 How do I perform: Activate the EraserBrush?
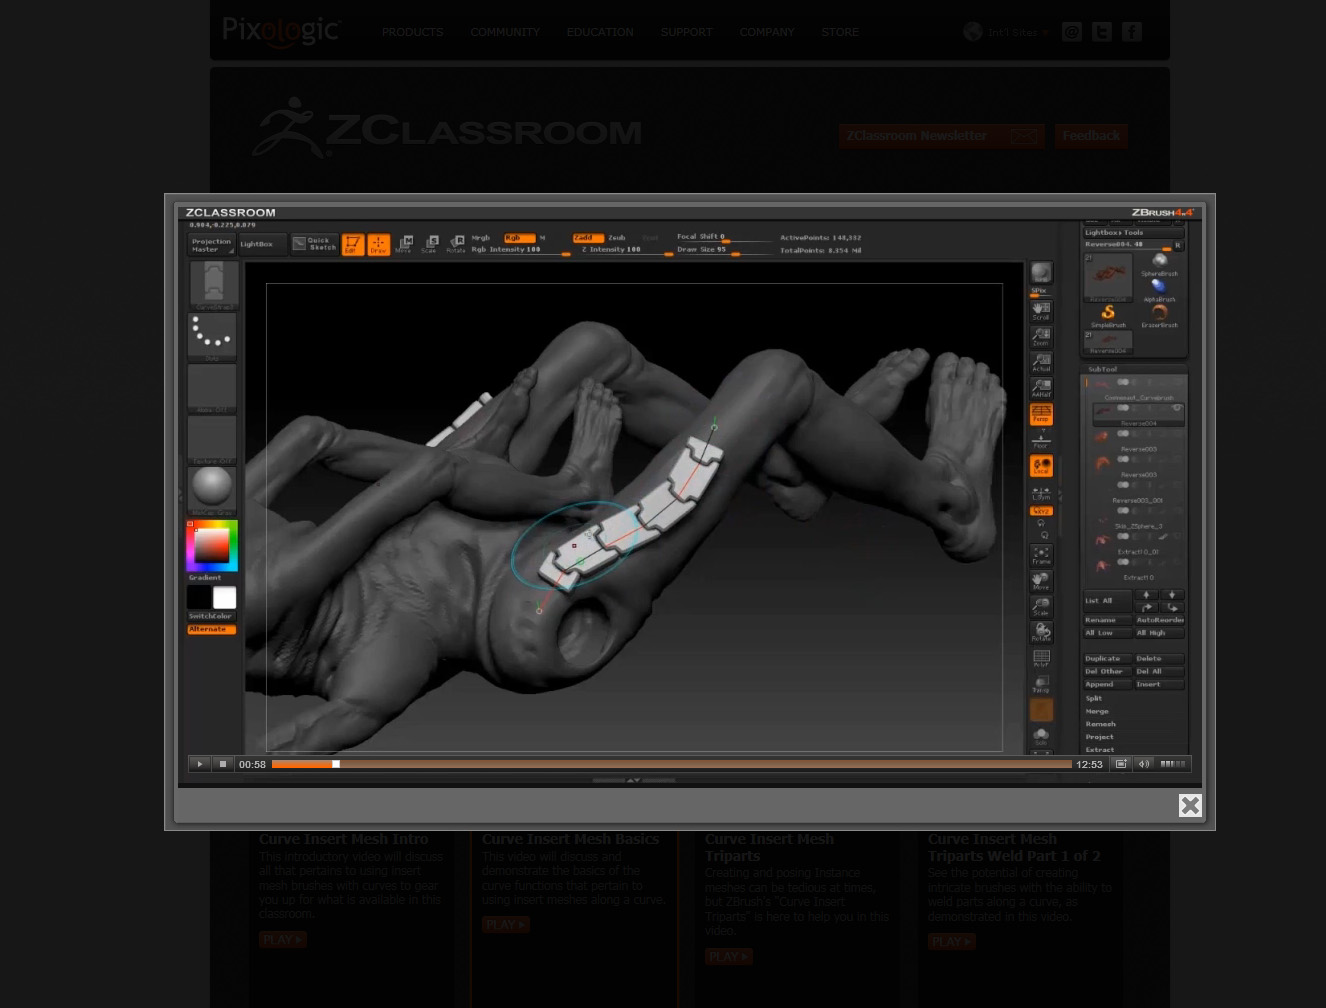click(x=1160, y=312)
